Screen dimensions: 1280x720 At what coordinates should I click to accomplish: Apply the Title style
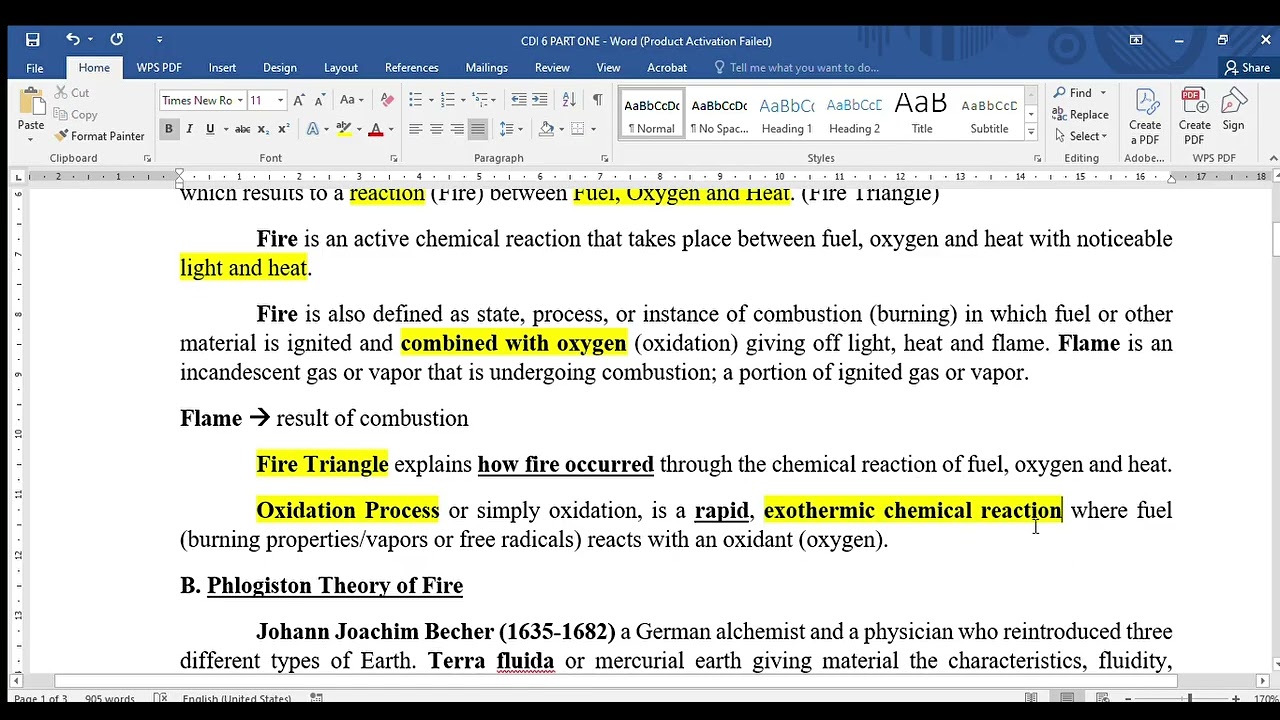tap(922, 114)
